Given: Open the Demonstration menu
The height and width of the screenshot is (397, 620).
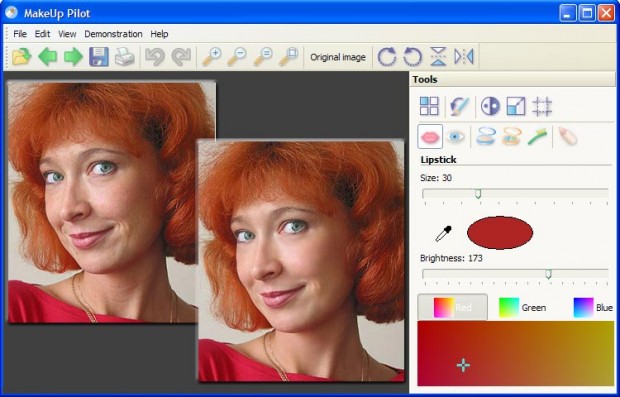Looking at the screenshot, I should coord(113,34).
